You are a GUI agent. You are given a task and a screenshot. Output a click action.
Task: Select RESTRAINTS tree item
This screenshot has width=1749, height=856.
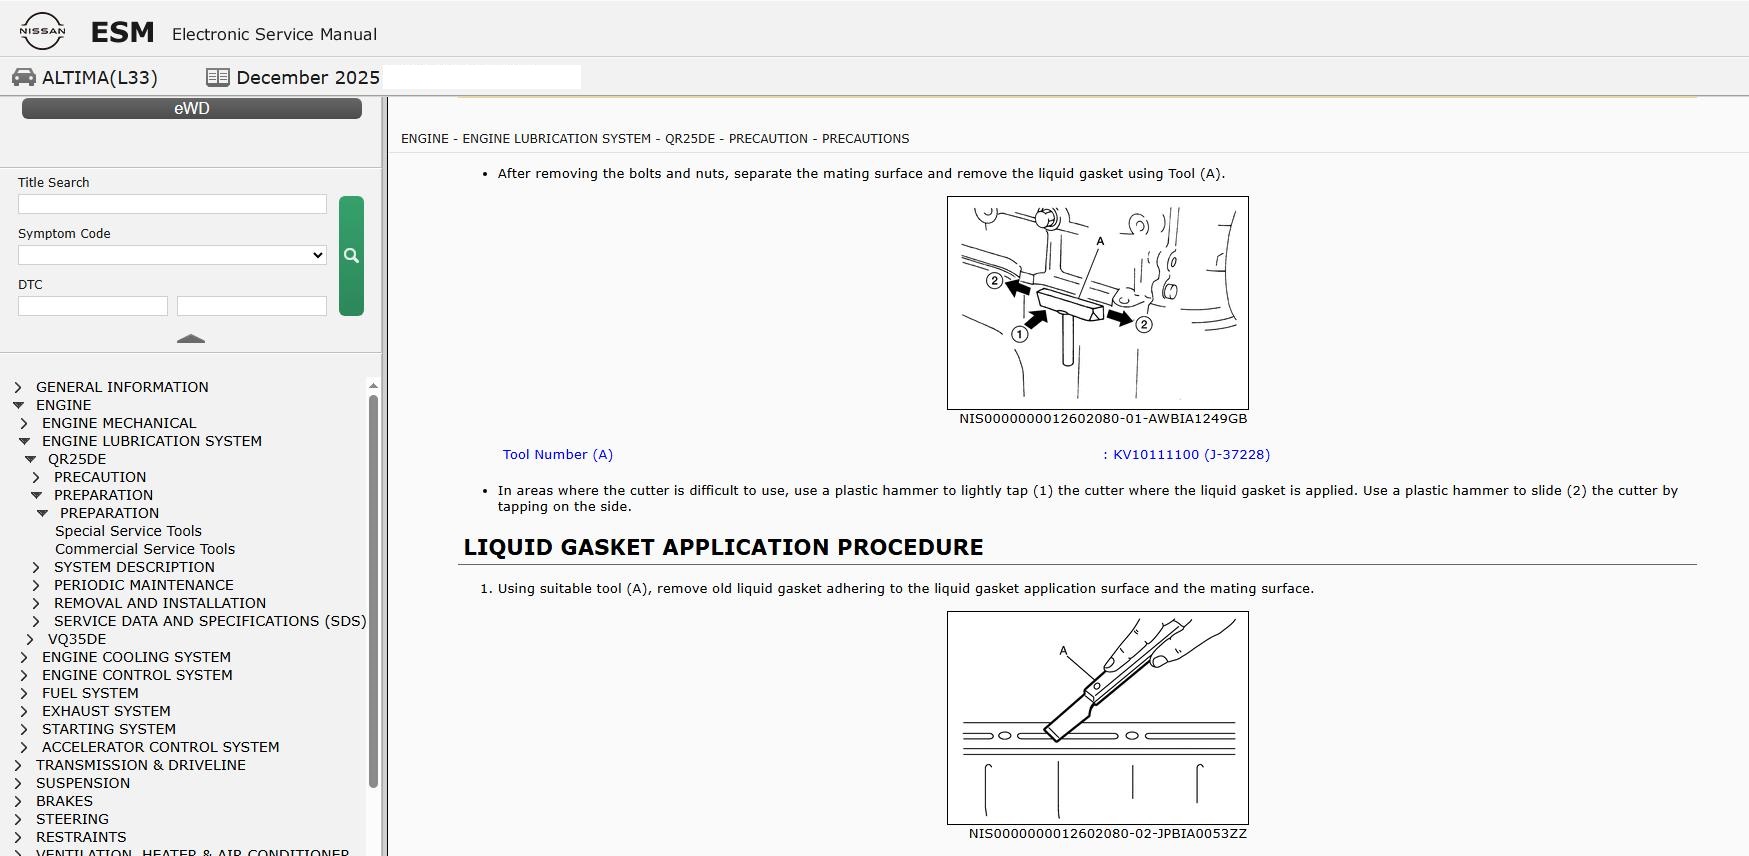(81, 837)
